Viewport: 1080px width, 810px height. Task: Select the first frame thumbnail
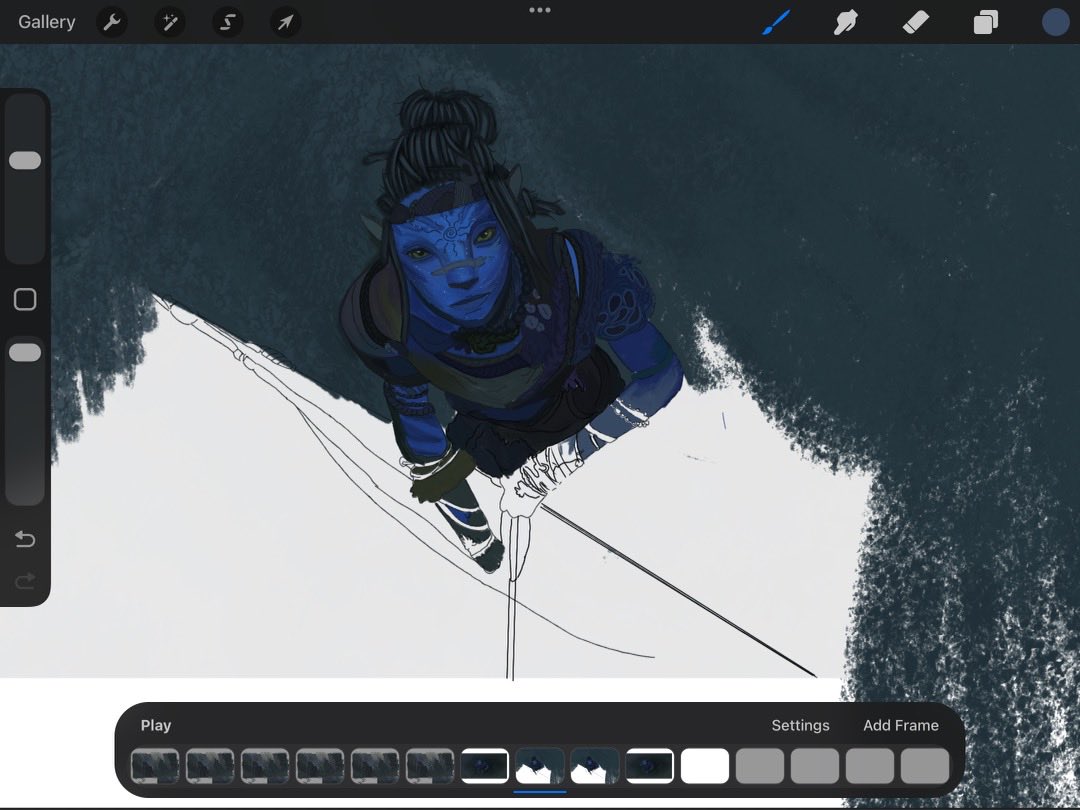(155, 766)
